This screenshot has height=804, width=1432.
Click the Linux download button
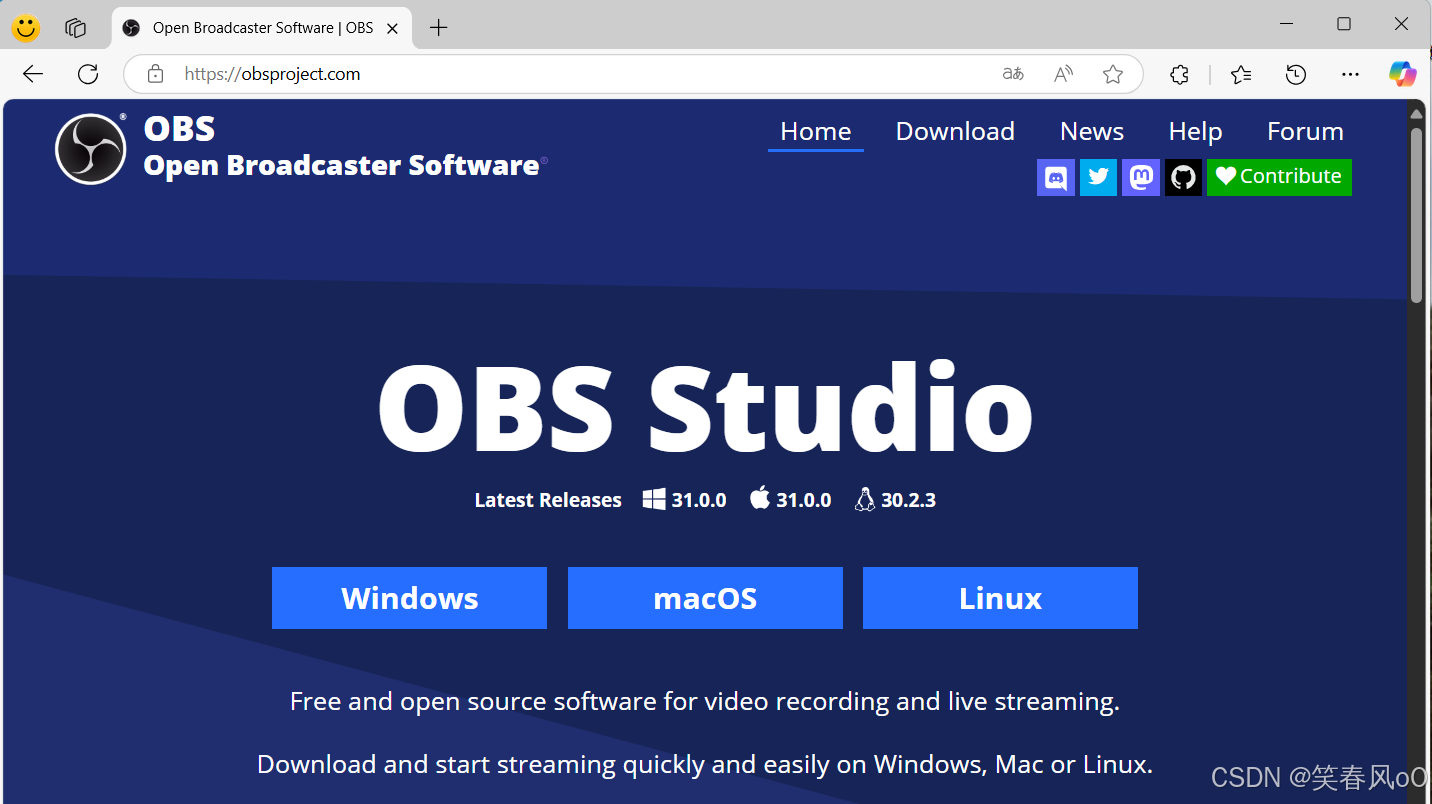click(x=1000, y=598)
